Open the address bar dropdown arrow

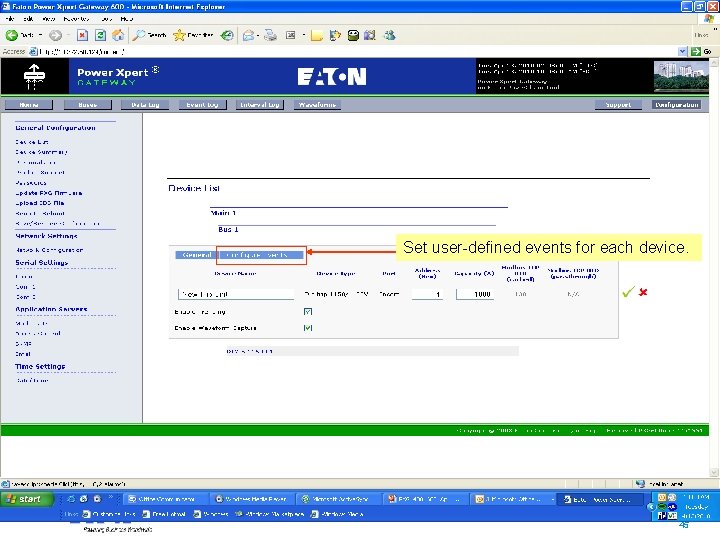pyautogui.click(x=682, y=51)
